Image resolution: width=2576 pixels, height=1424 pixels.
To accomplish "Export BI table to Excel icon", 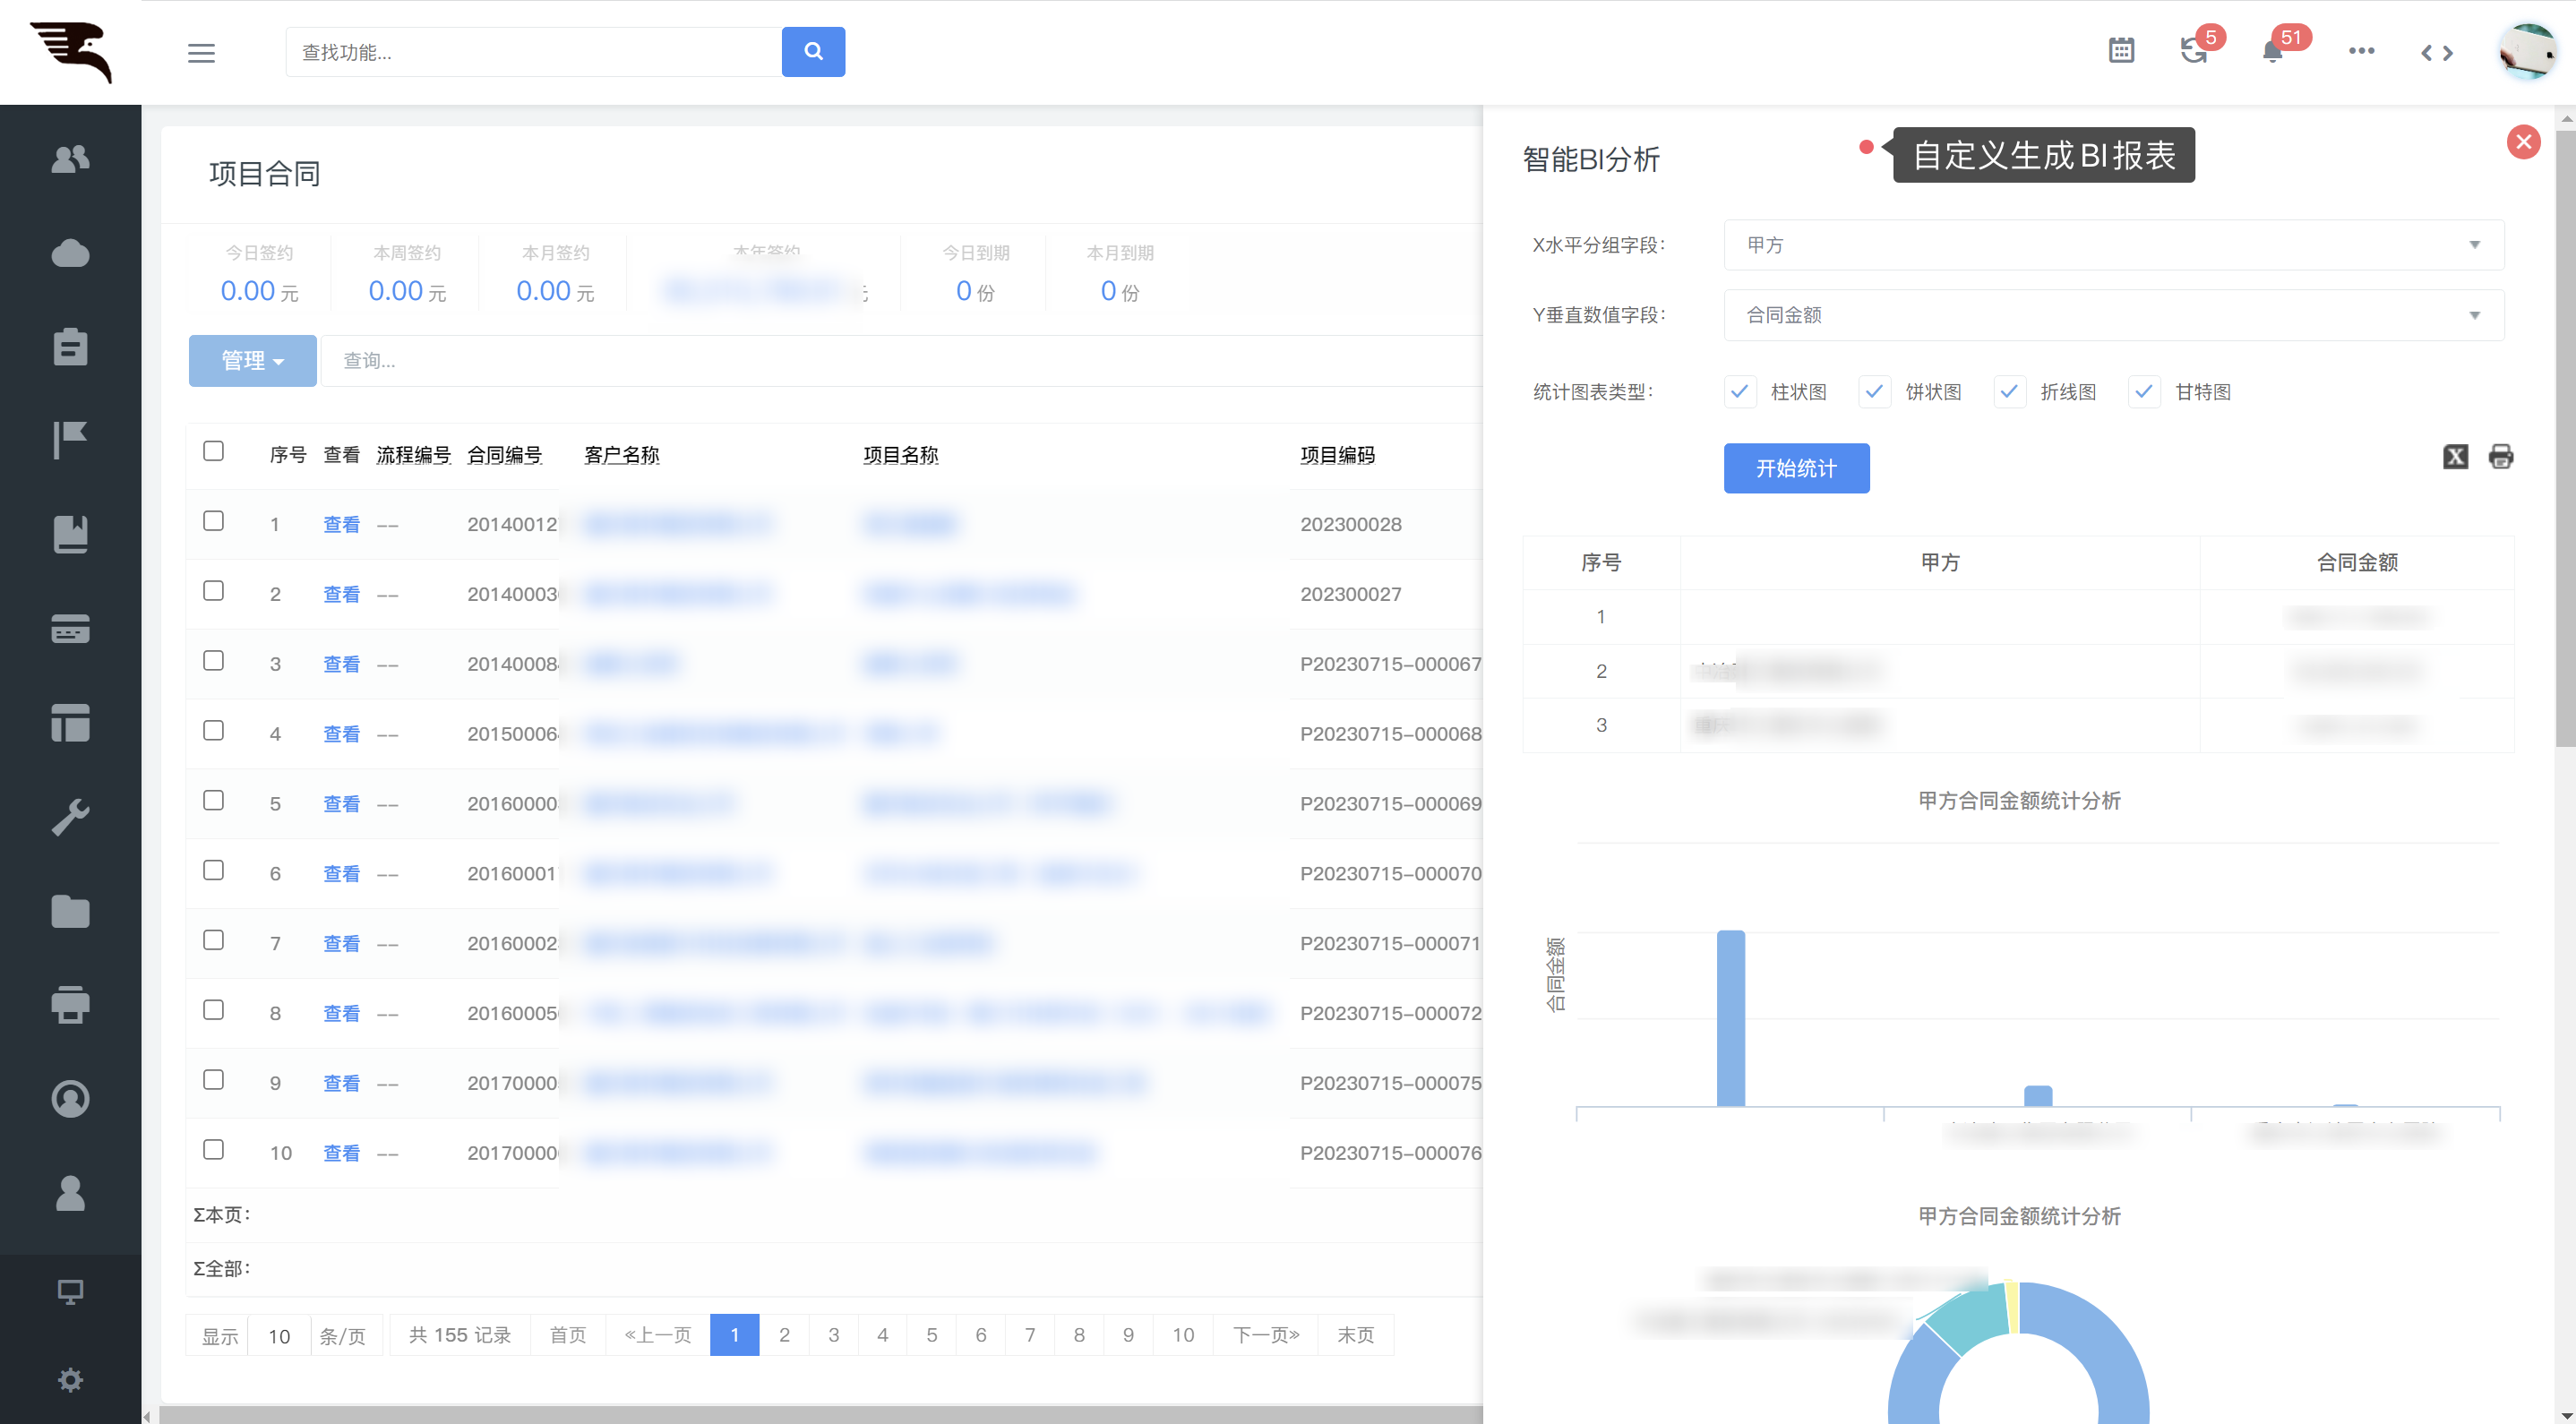I will (x=2455, y=457).
